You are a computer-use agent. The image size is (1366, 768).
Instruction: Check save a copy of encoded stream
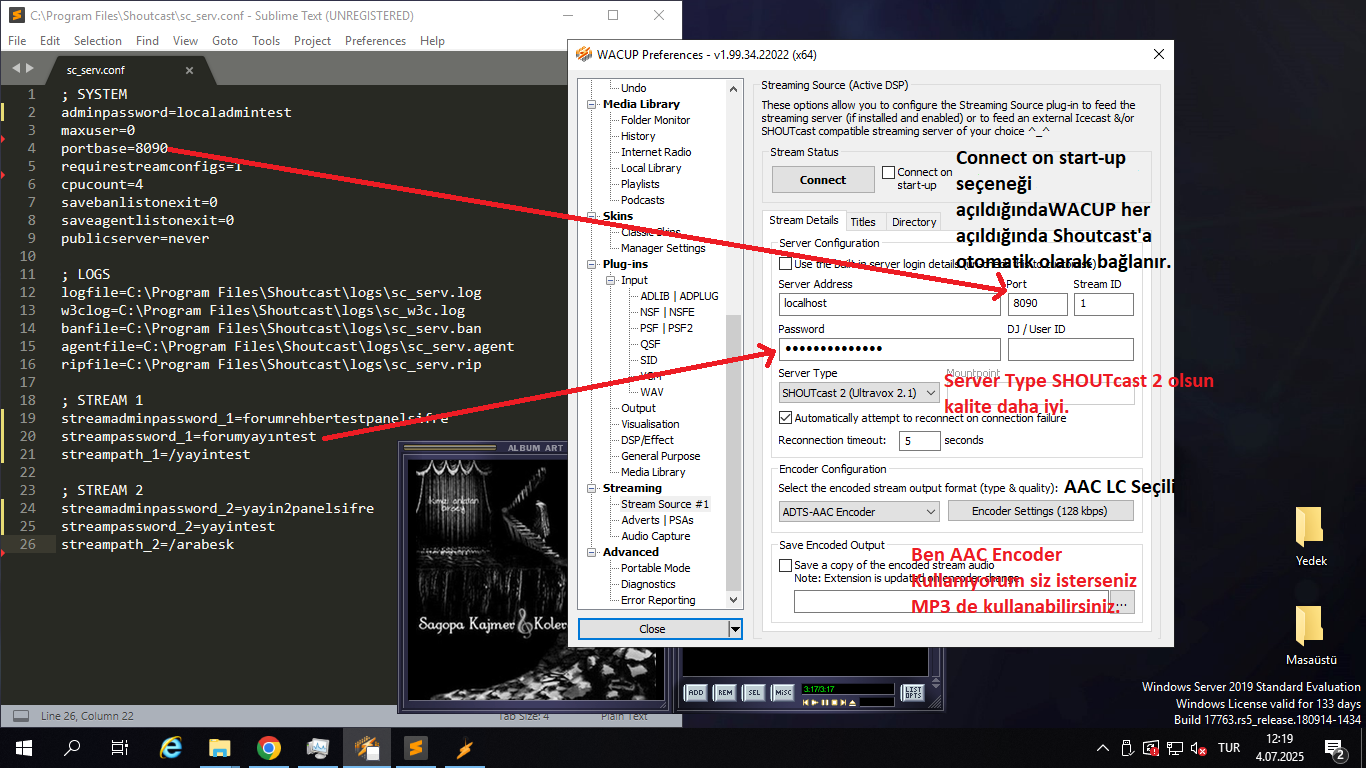click(785, 565)
